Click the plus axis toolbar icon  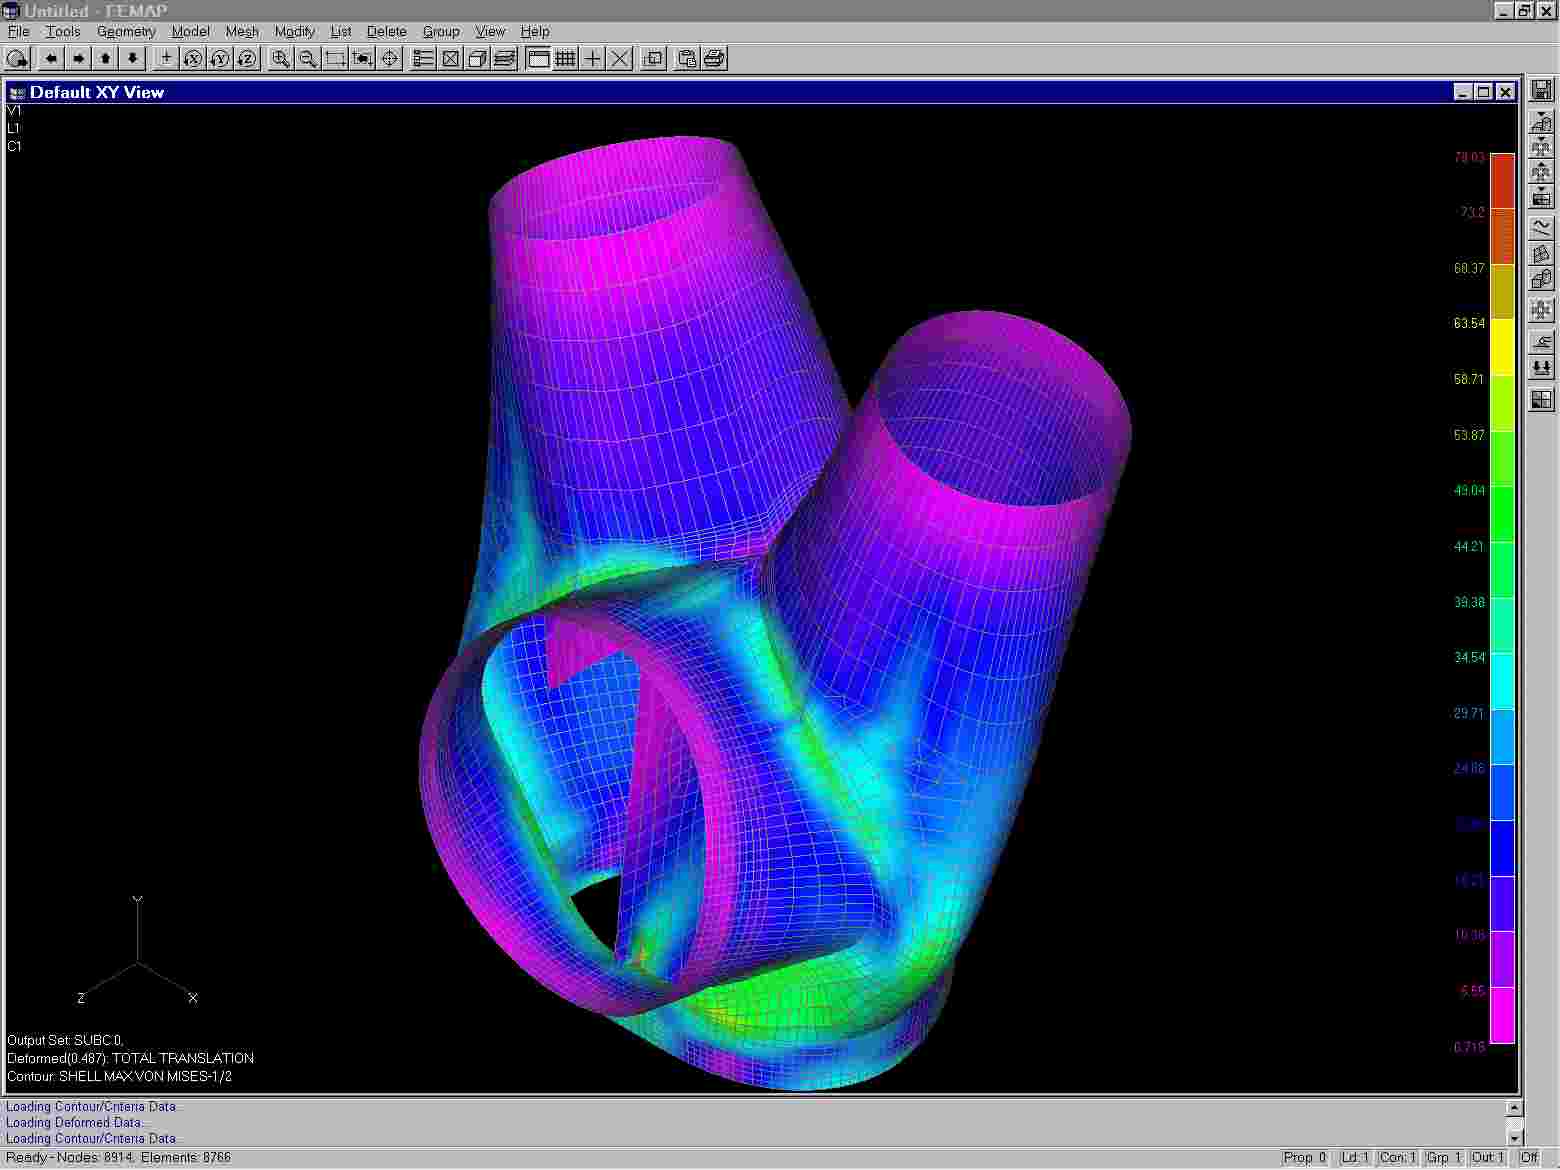click(x=166, y=58)
